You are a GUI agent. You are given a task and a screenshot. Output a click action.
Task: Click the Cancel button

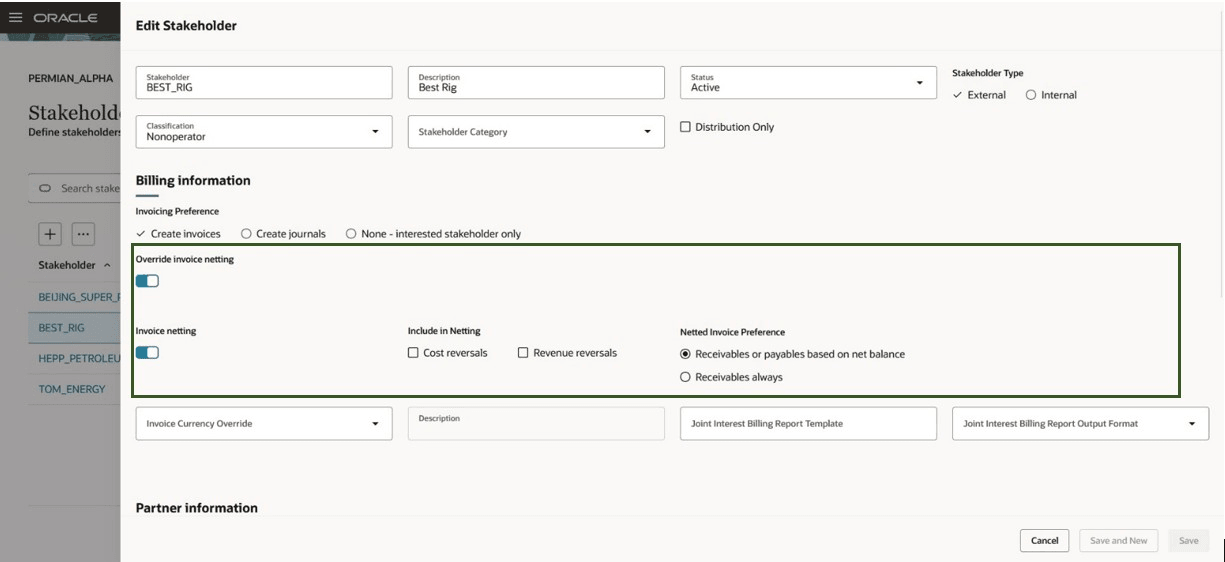tap(1044, 541)
